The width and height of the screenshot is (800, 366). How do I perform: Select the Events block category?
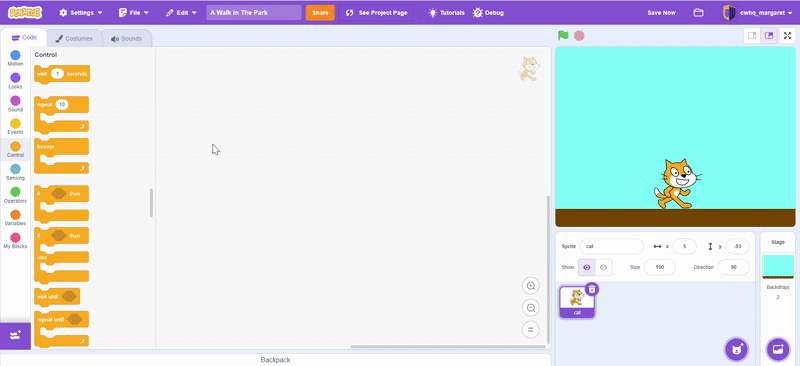point(15,127)
